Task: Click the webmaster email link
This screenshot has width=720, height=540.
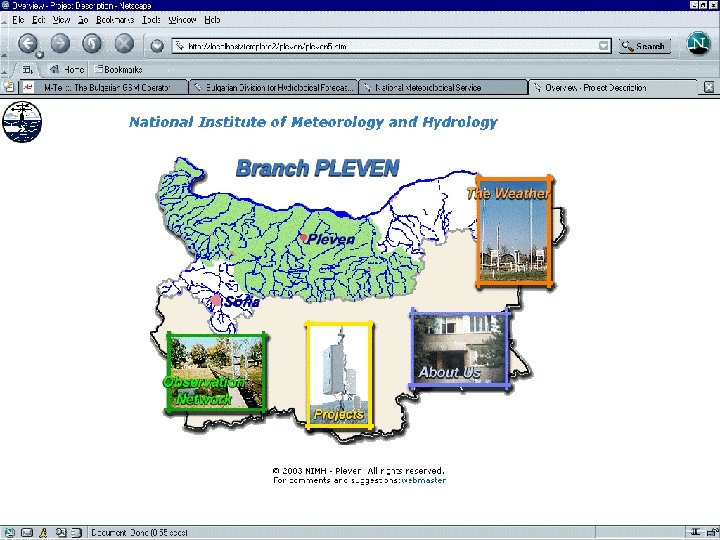Action: 423,480
